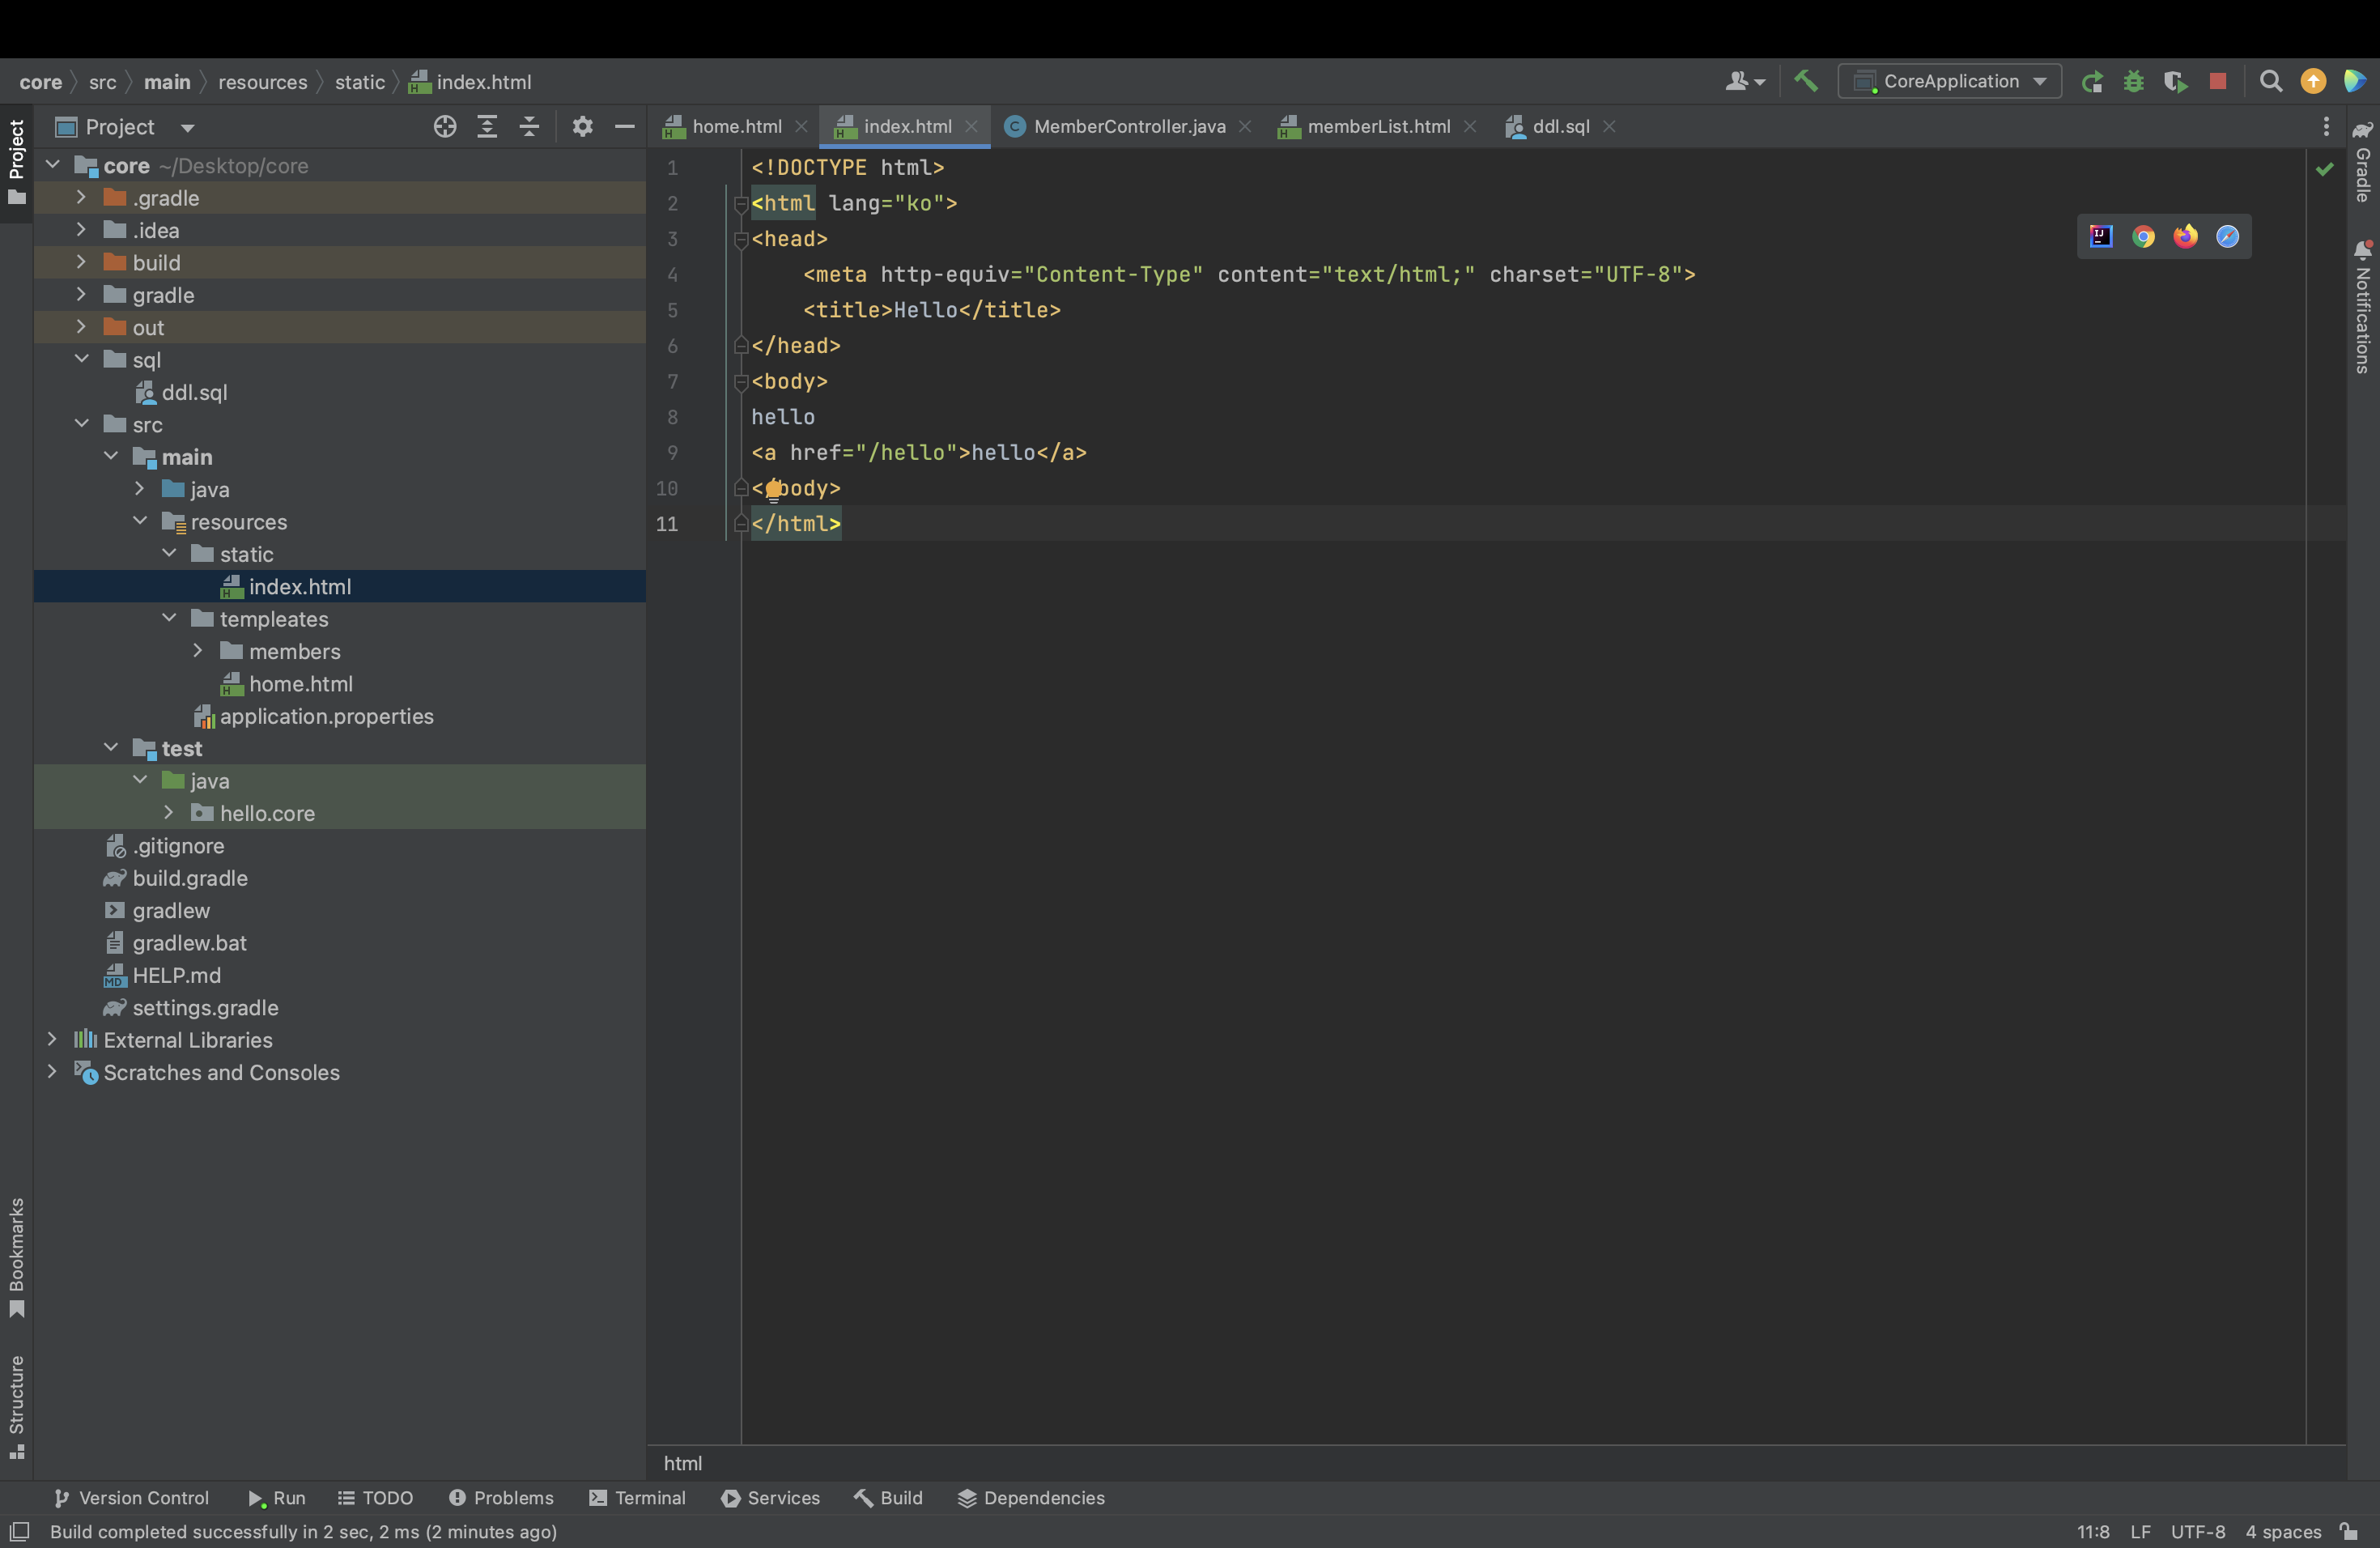Run with coverage shield icon
Screen dimensions: 2380x1548
tap(2175, 81)
